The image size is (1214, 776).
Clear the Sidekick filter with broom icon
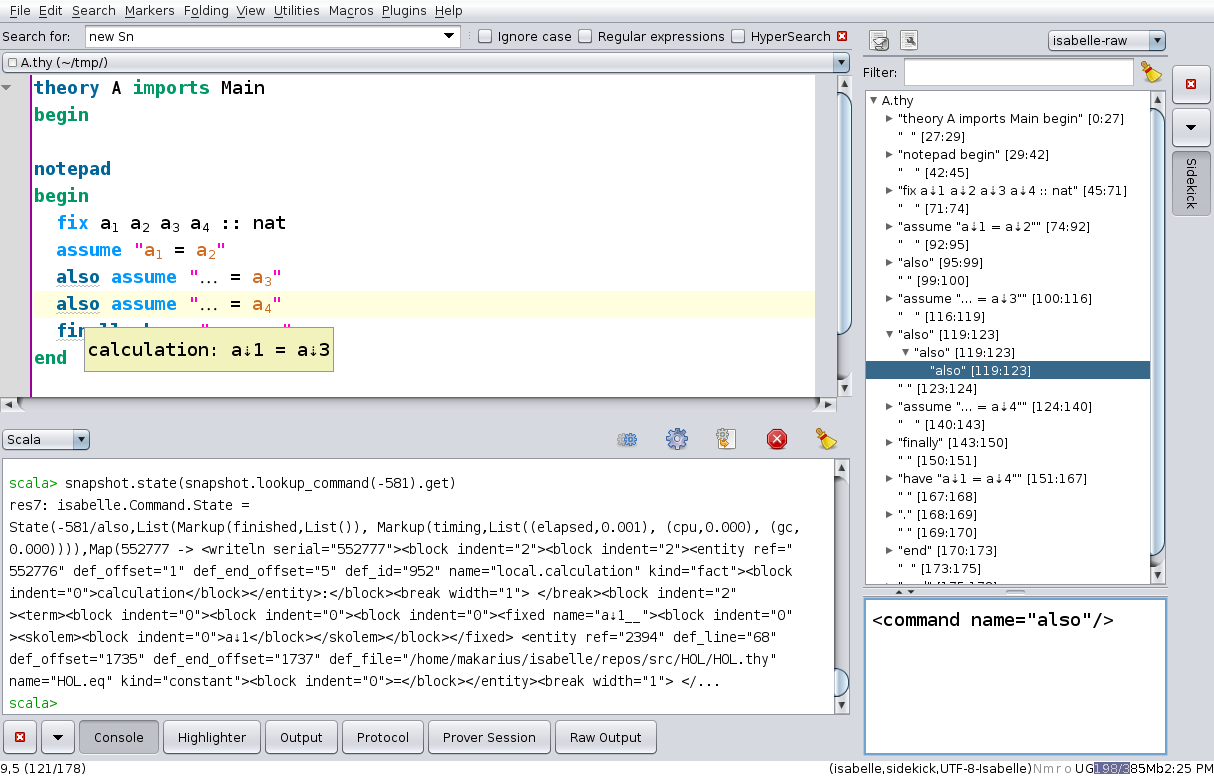(x=1152, y=72)
